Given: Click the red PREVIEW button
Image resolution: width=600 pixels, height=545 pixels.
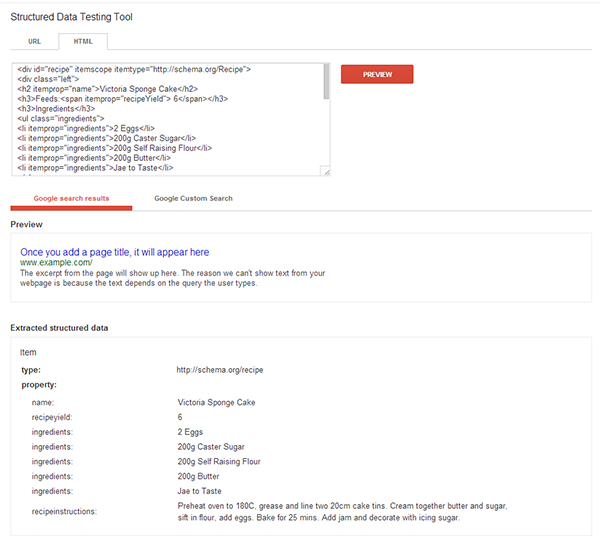Looking at the screenshot, I should [377, 74].
